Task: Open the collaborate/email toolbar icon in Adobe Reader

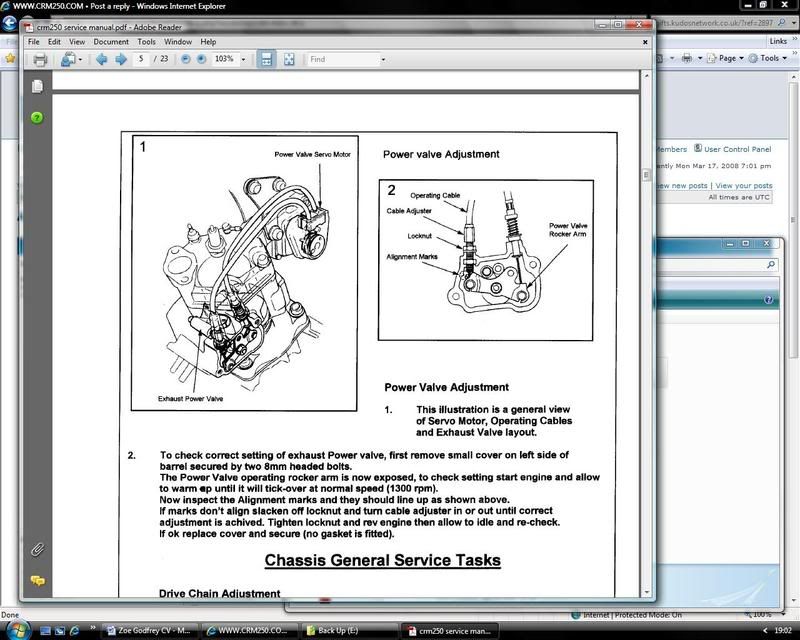Action: (67, 60)
